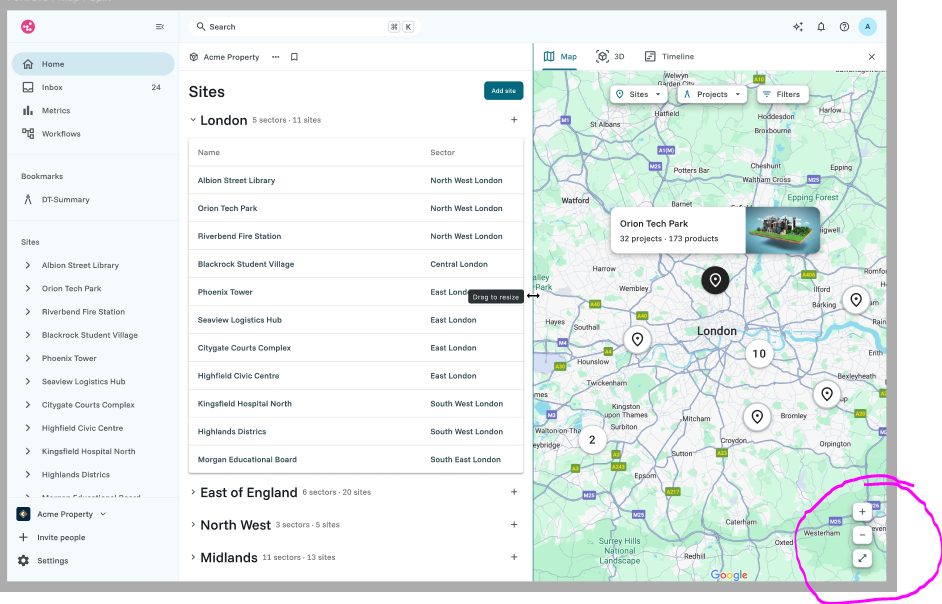Expand Albion Street Library in sidebar tree

[28, 265]
